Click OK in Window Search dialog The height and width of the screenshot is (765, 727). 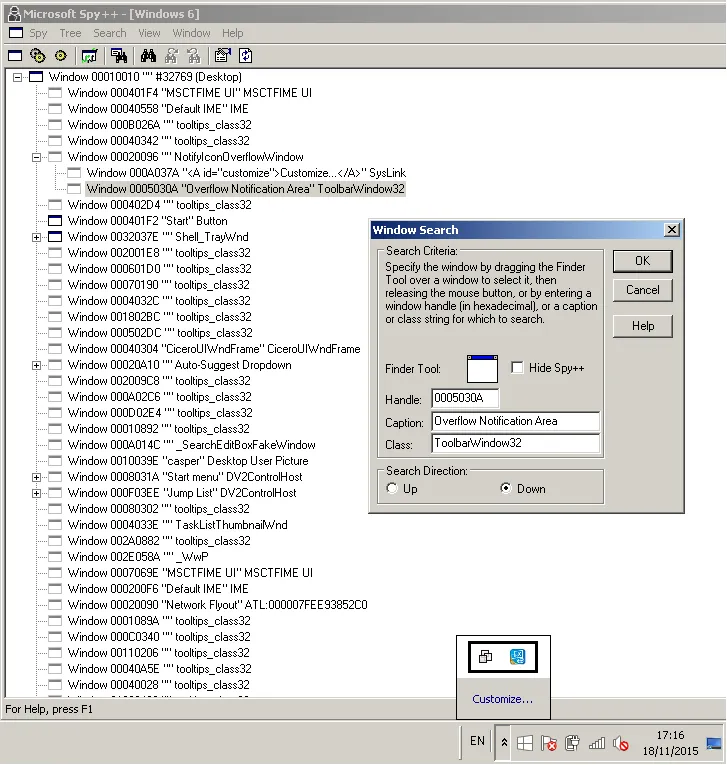pos(643,261)
